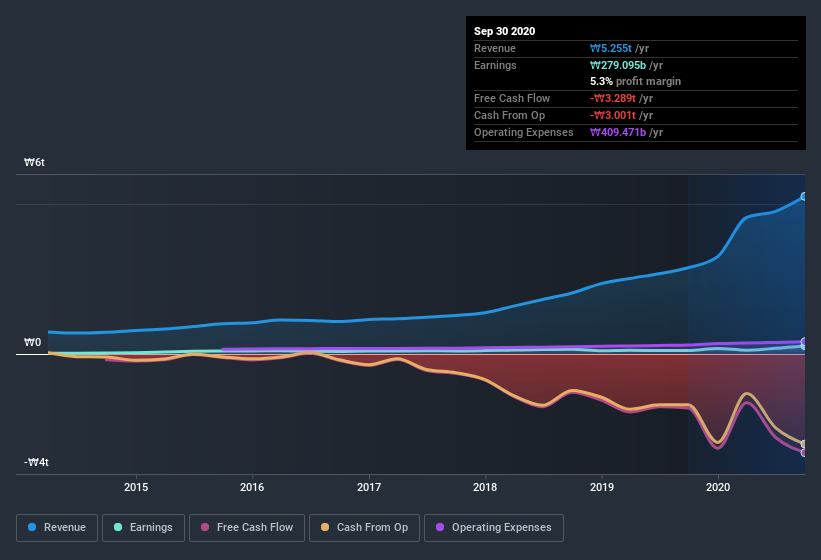Toggle the Free Cash Flow legend item
Screen dimensions: 821x560
(247, 527)
